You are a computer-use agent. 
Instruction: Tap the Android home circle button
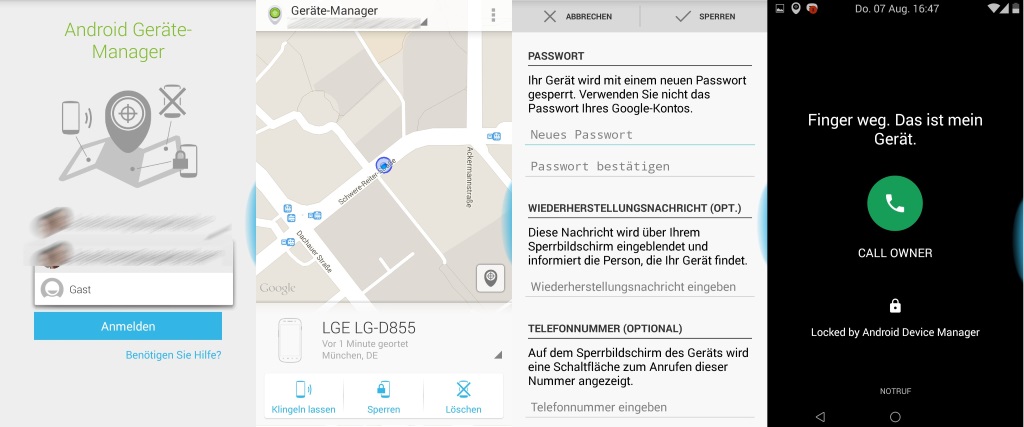pyautogui.click(x=895, y=417)
